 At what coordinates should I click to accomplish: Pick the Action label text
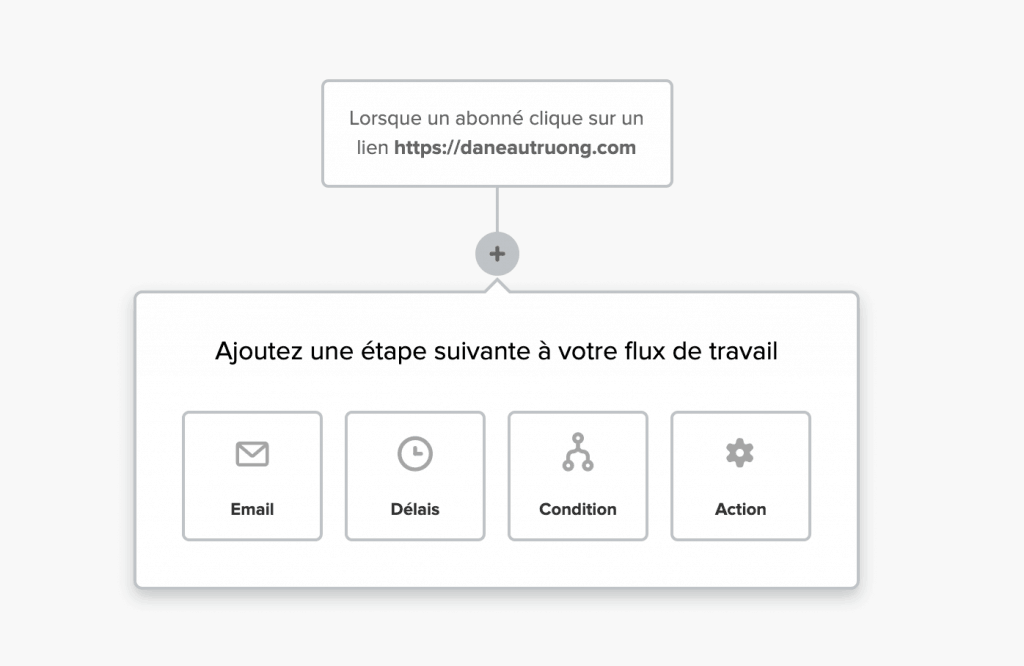(x=740, y=509)
